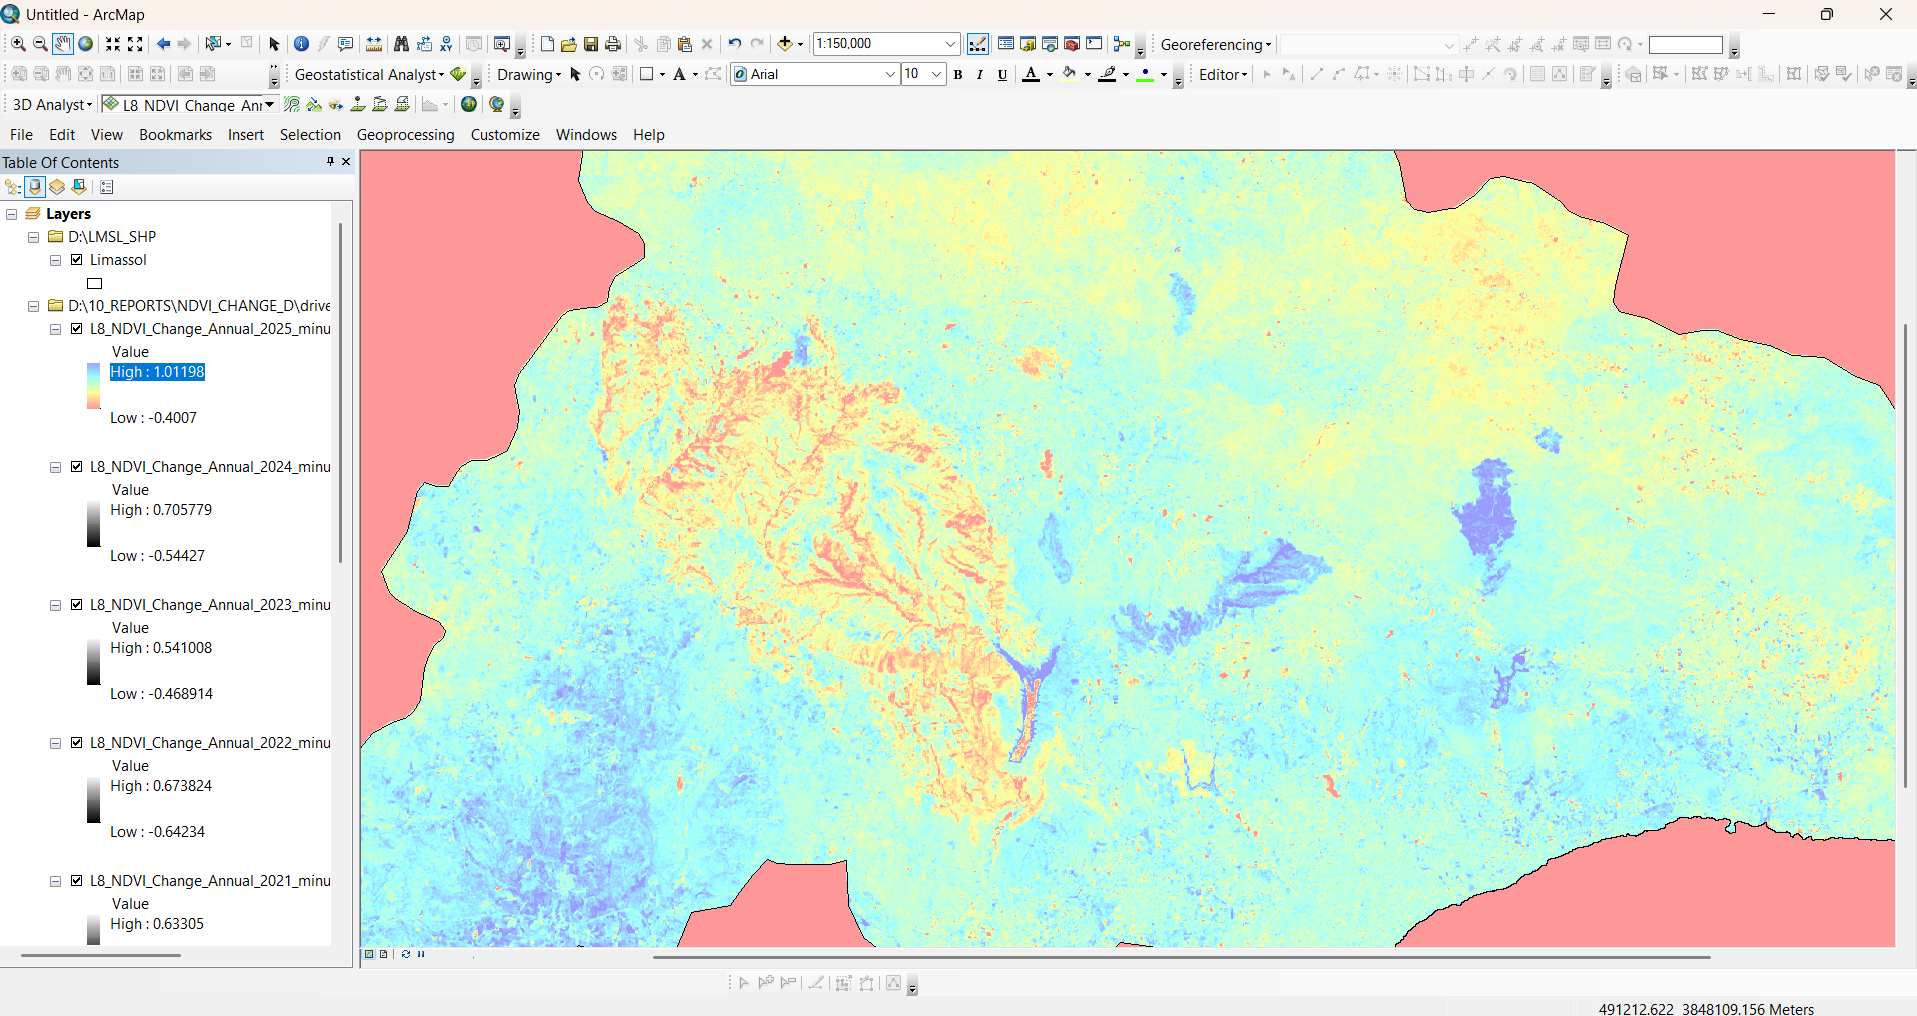Open the Arial font name dropdown
This screenshot has width=1917, height=1016.
pos(890,74)
